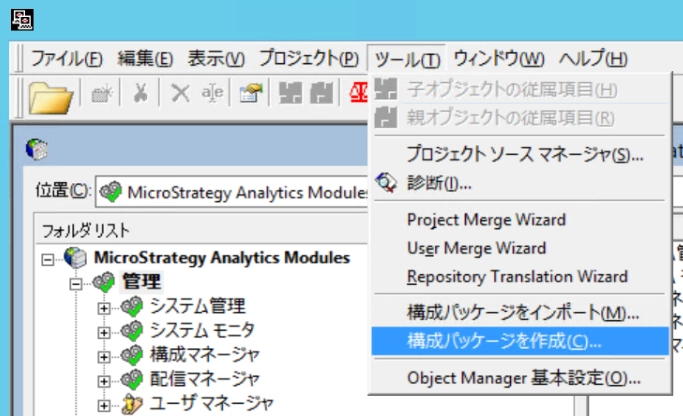Viewport: 683px width, 416px height.
Task: Click the Object Manager application icon in title bar
Action: tap(22, 20)
